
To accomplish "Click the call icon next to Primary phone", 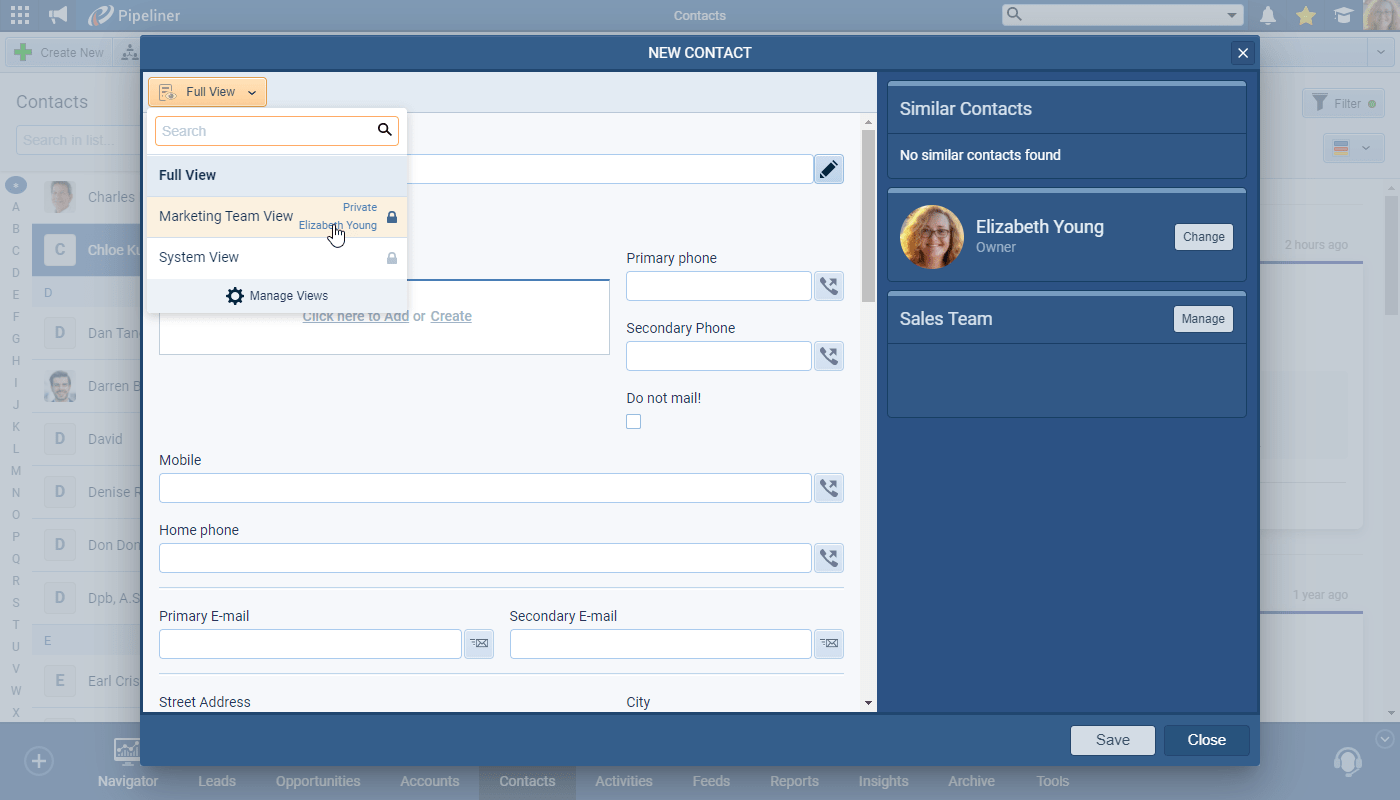I will click(828, 286).
